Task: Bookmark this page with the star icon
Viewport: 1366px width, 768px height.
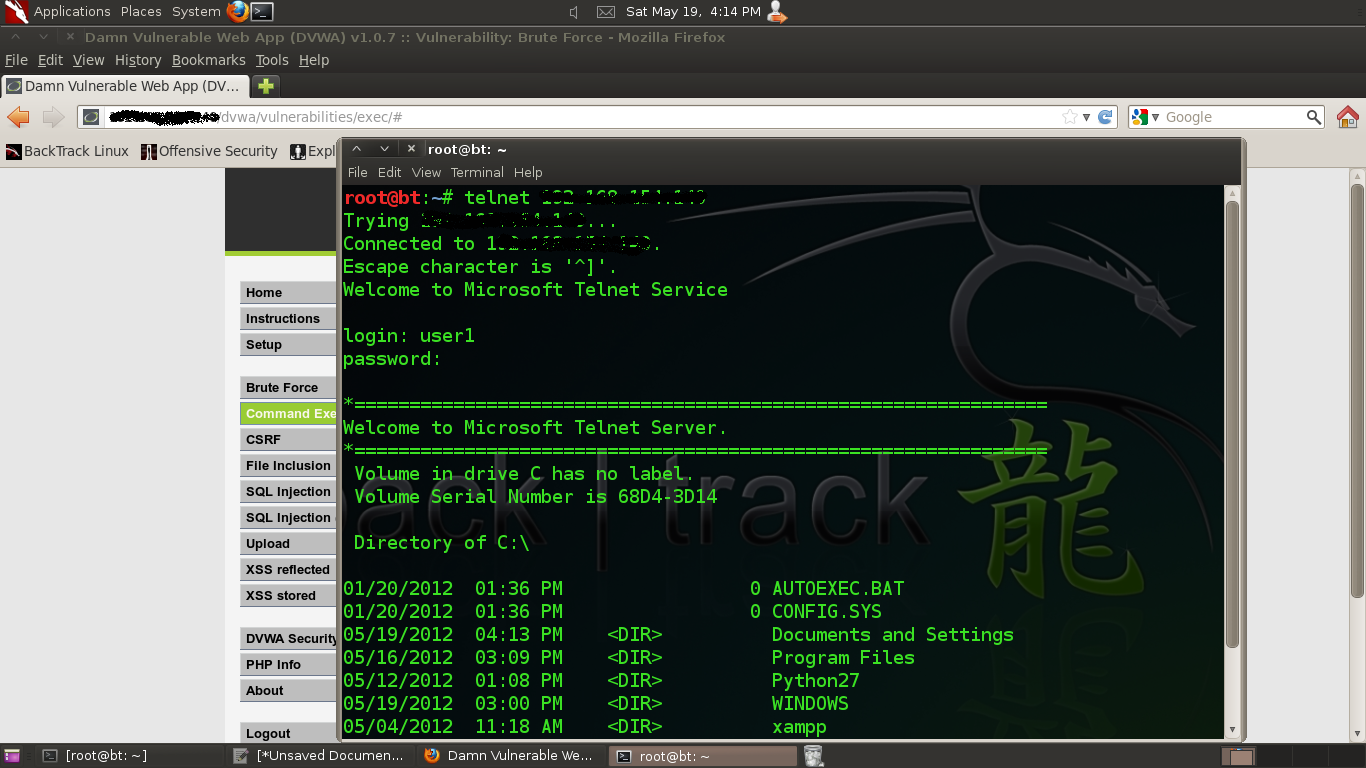Action: coord(1070,117)
